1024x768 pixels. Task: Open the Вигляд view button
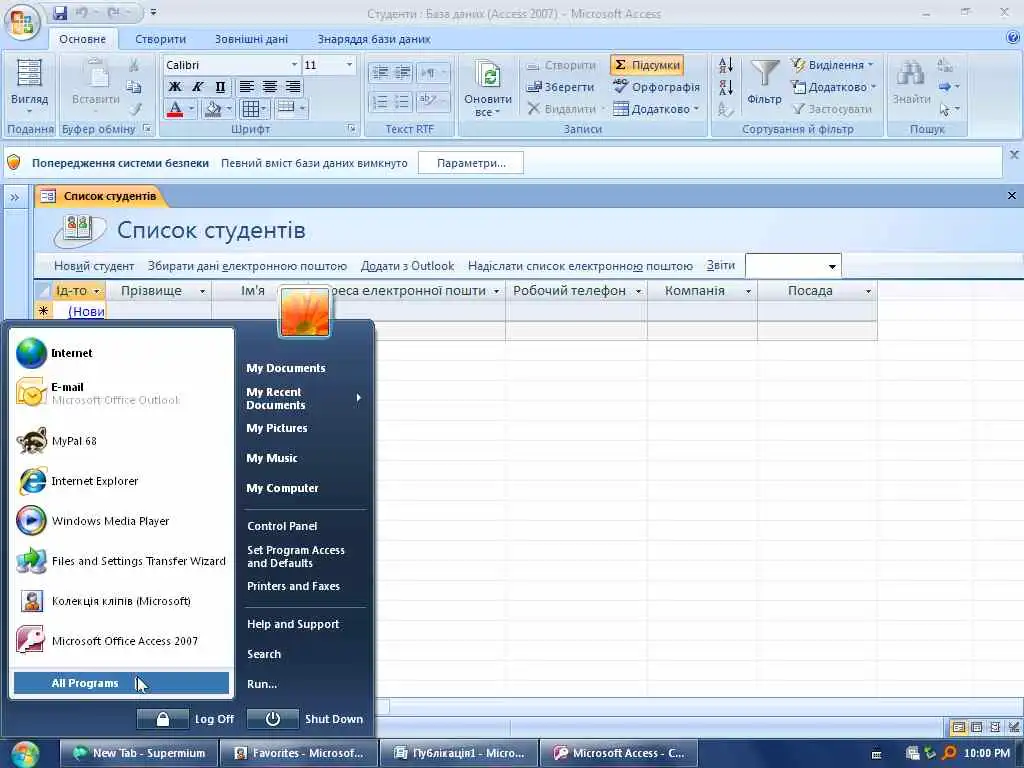click(x=29, y=86)
